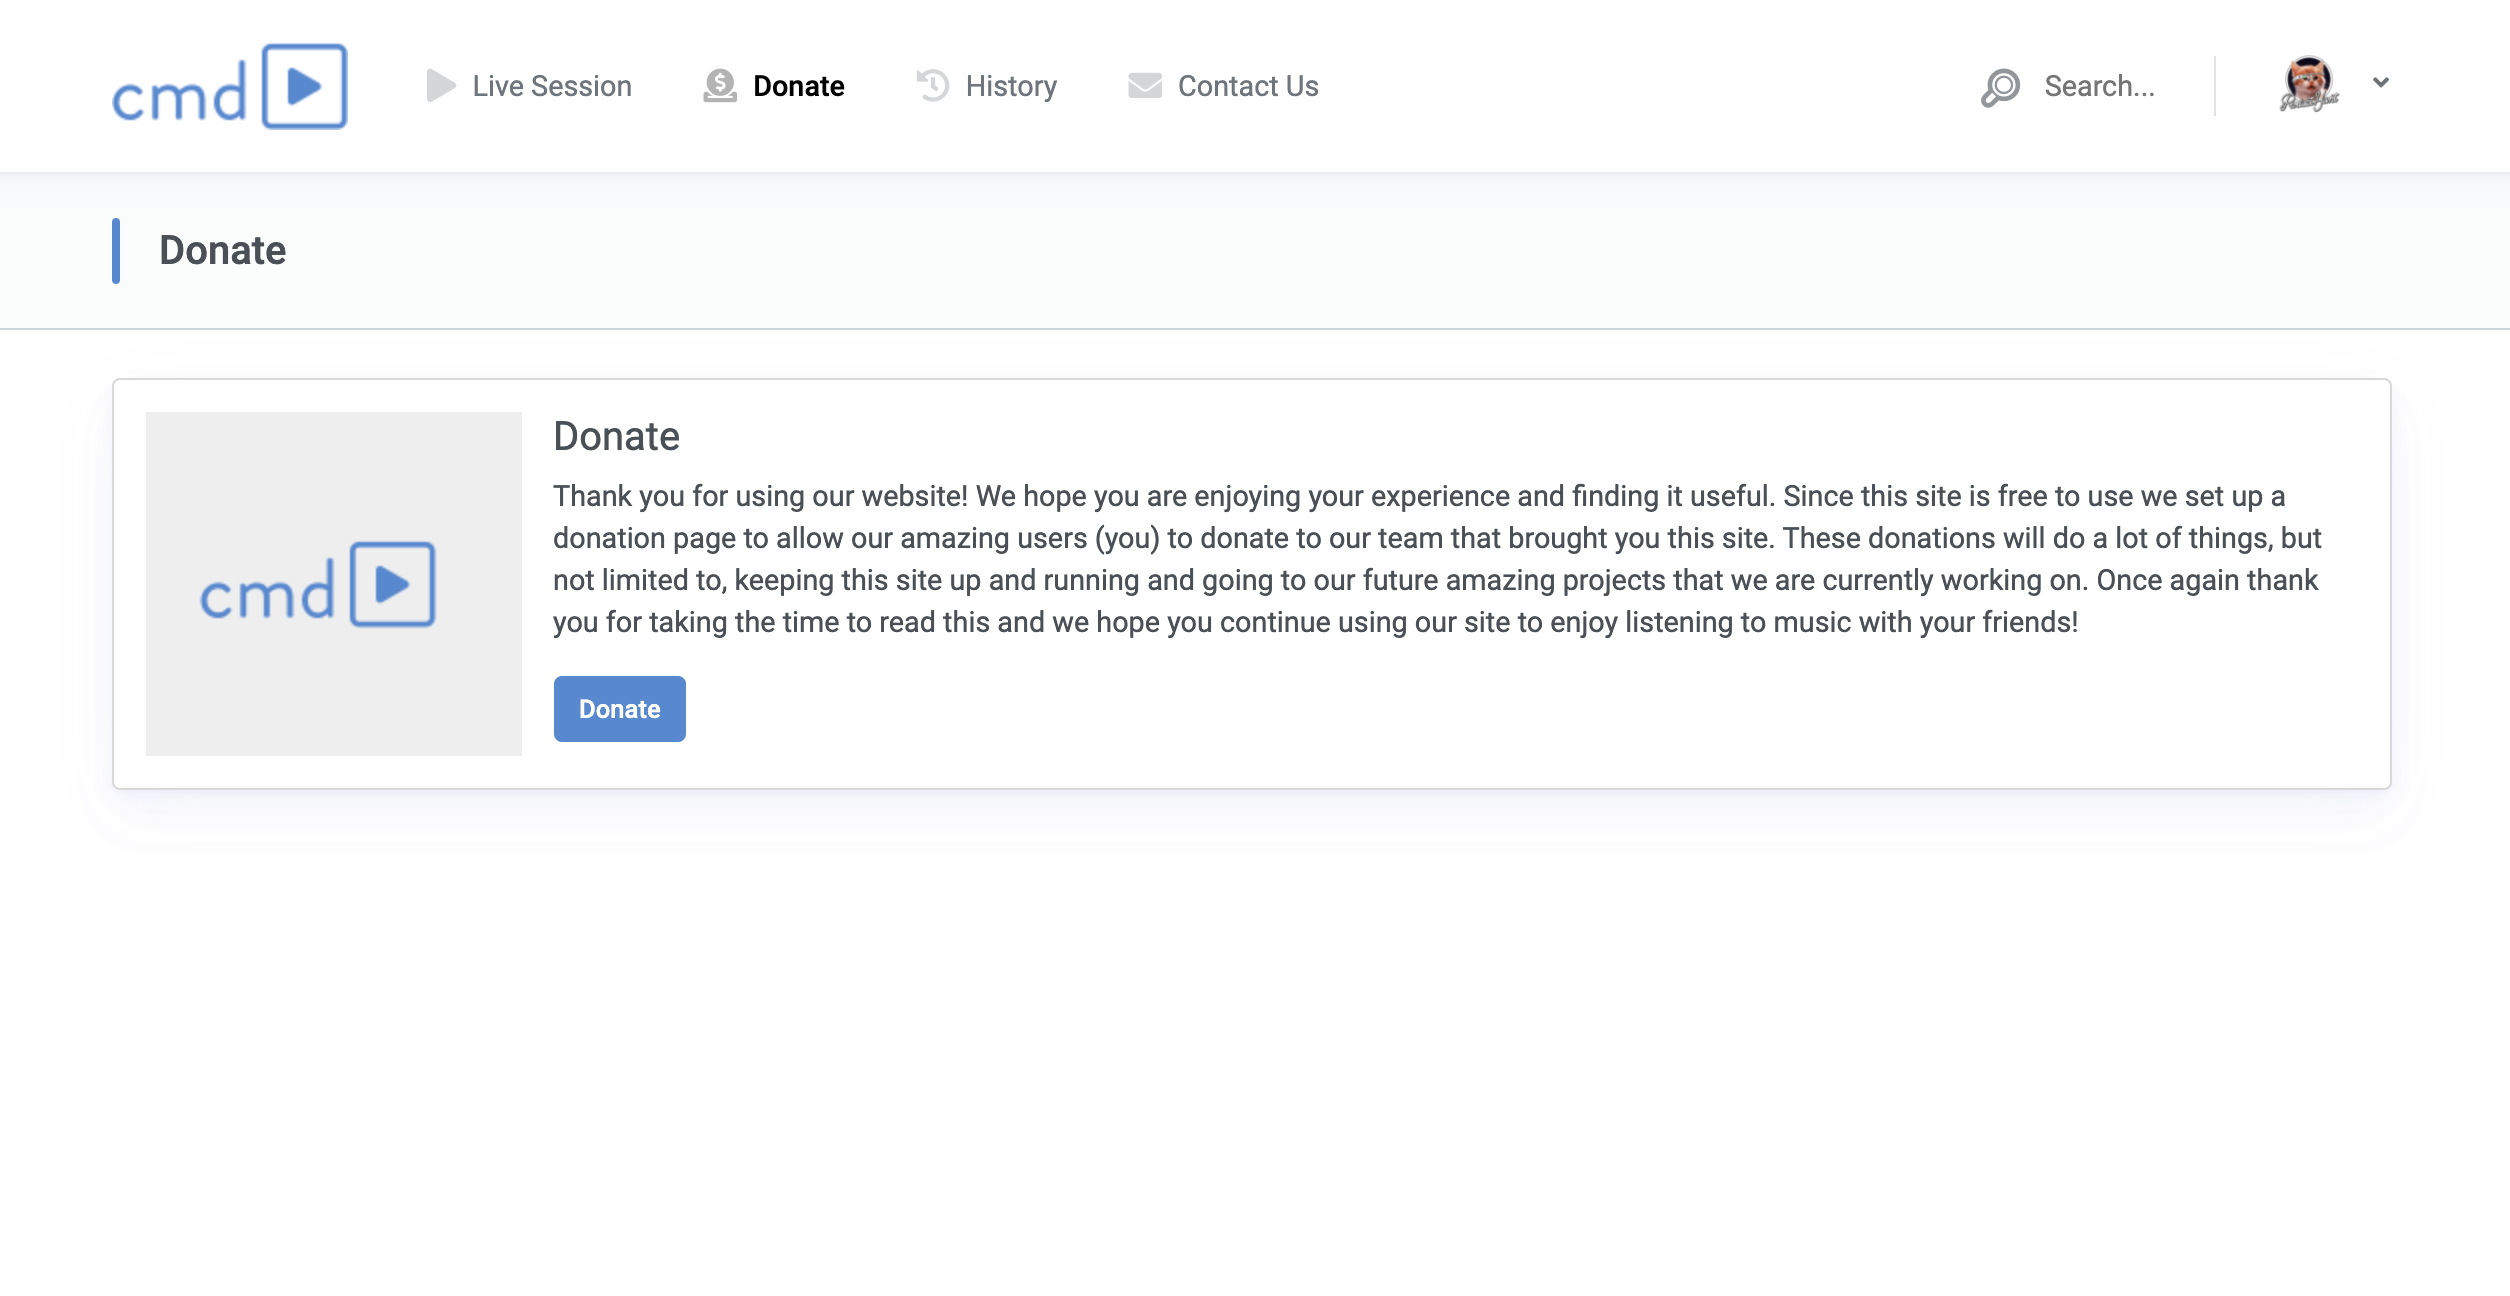2510x1296 pixels.
Task: Click the cmd logo in header
Action: pos(229,87)
